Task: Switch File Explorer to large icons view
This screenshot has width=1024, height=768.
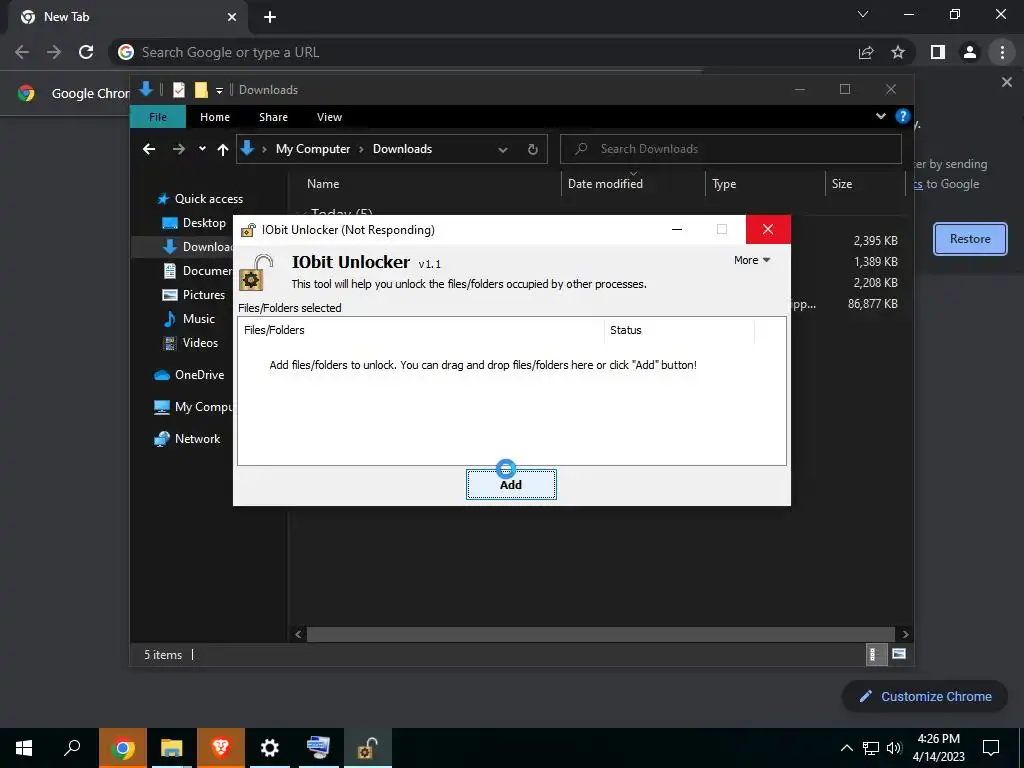Action: click(x=899, y=654)
